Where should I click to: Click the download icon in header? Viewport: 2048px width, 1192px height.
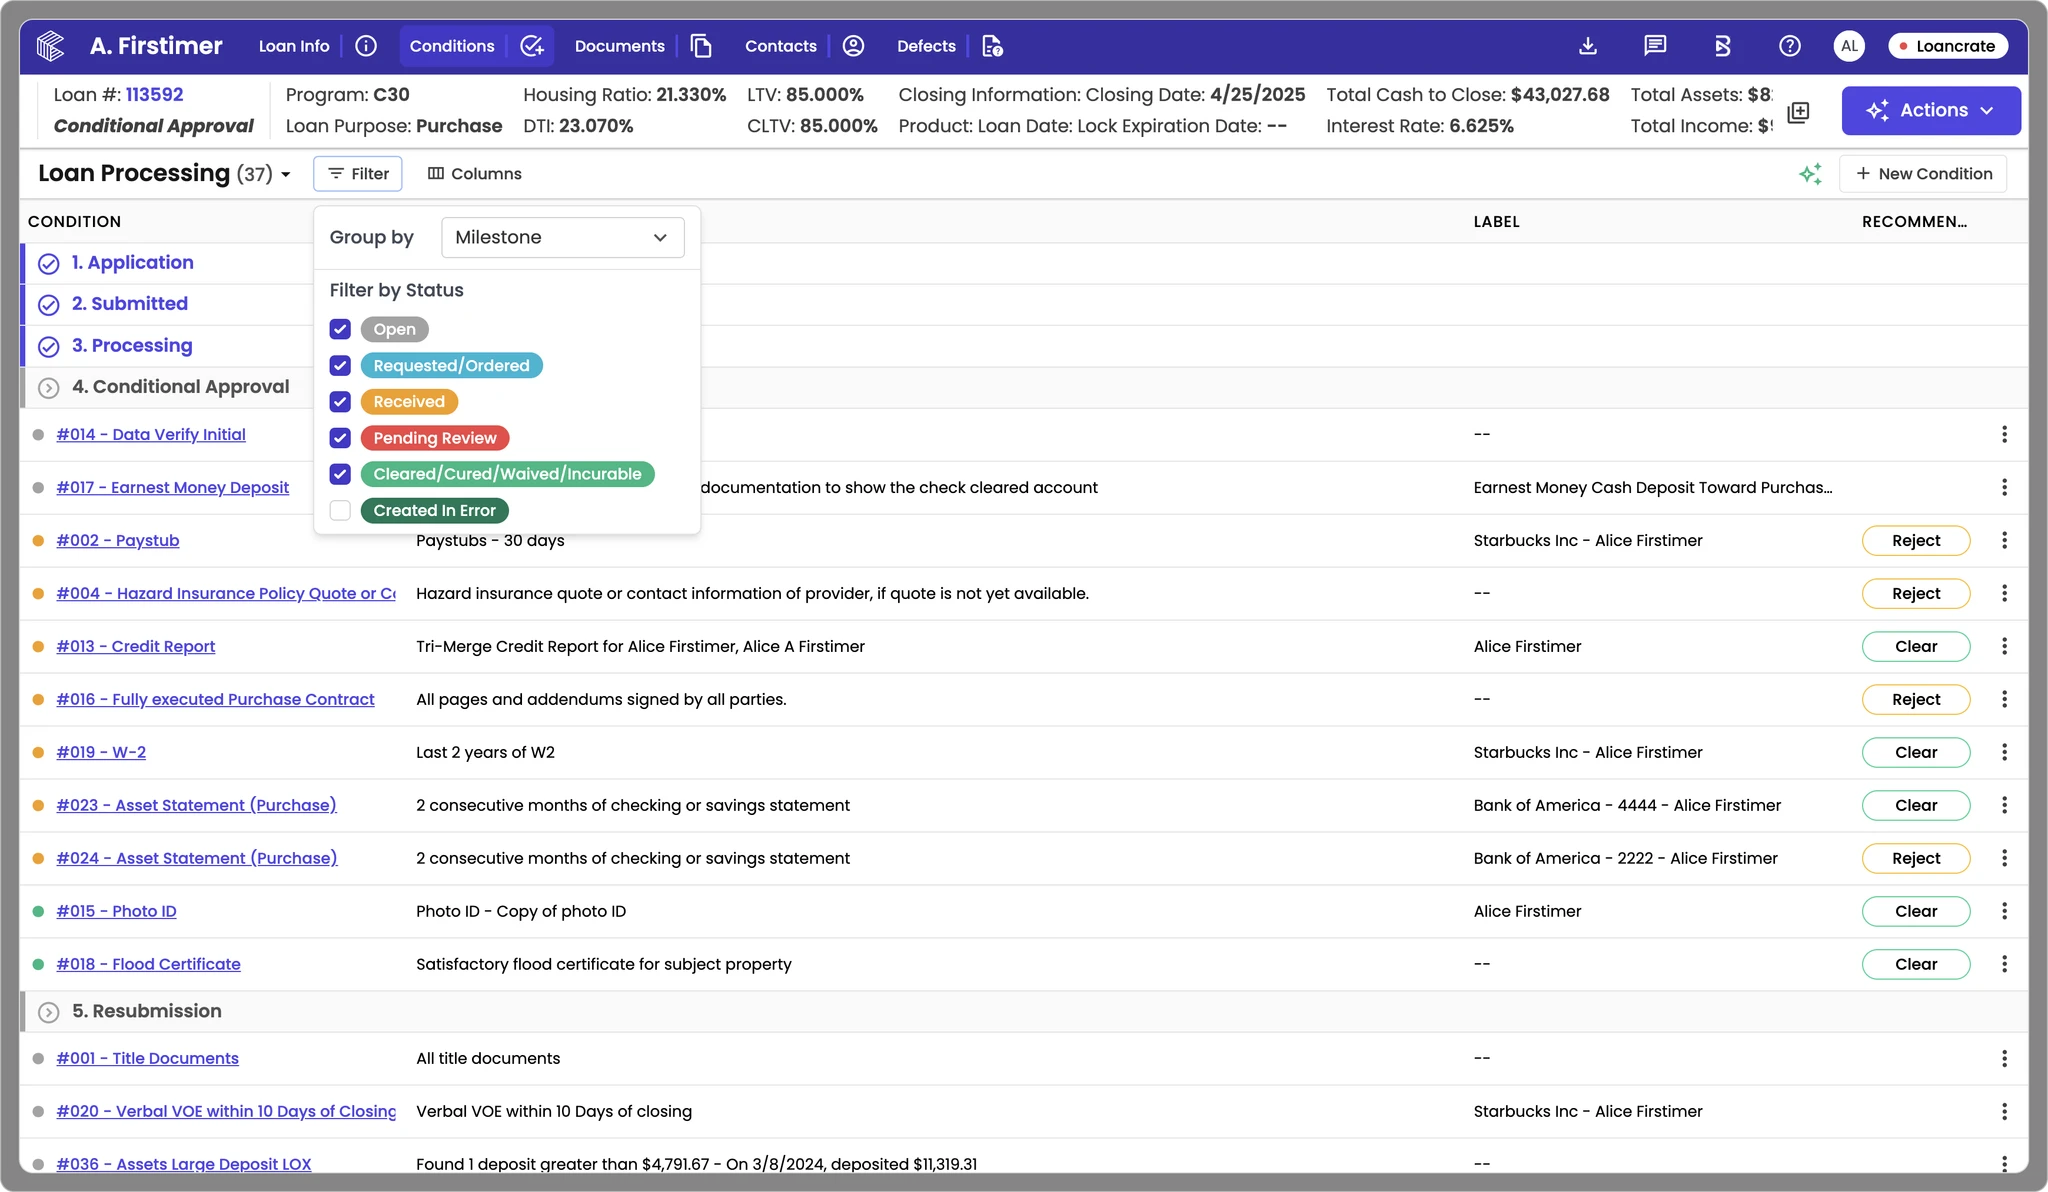point(1588,46)
